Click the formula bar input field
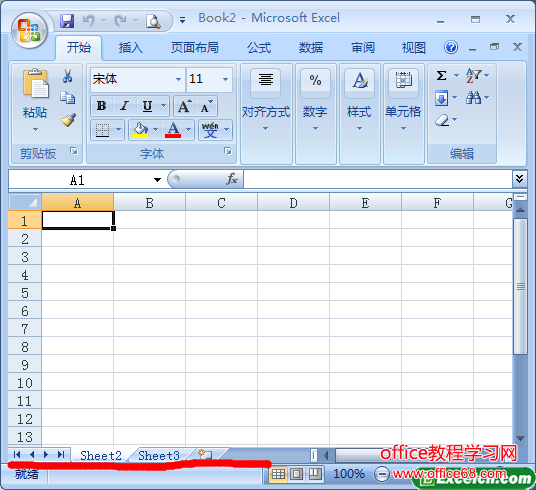 (378, 179)
